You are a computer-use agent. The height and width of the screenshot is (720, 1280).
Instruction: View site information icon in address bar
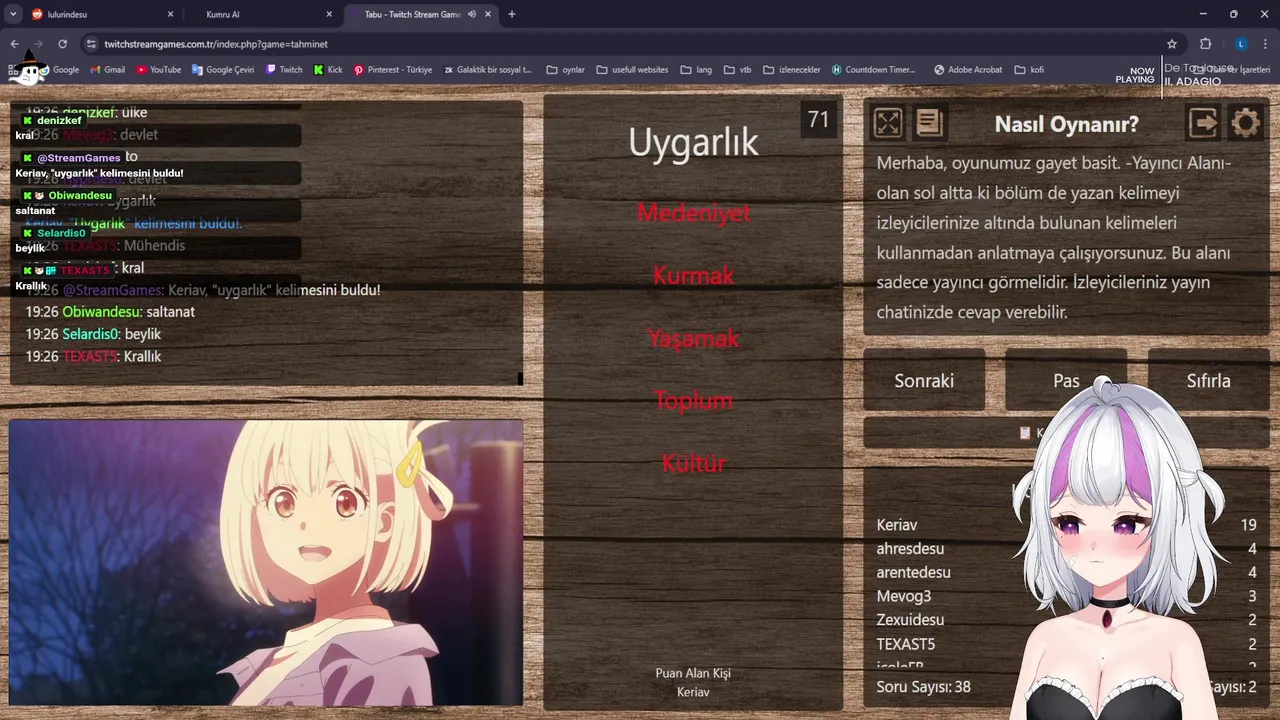click(92, 44)
